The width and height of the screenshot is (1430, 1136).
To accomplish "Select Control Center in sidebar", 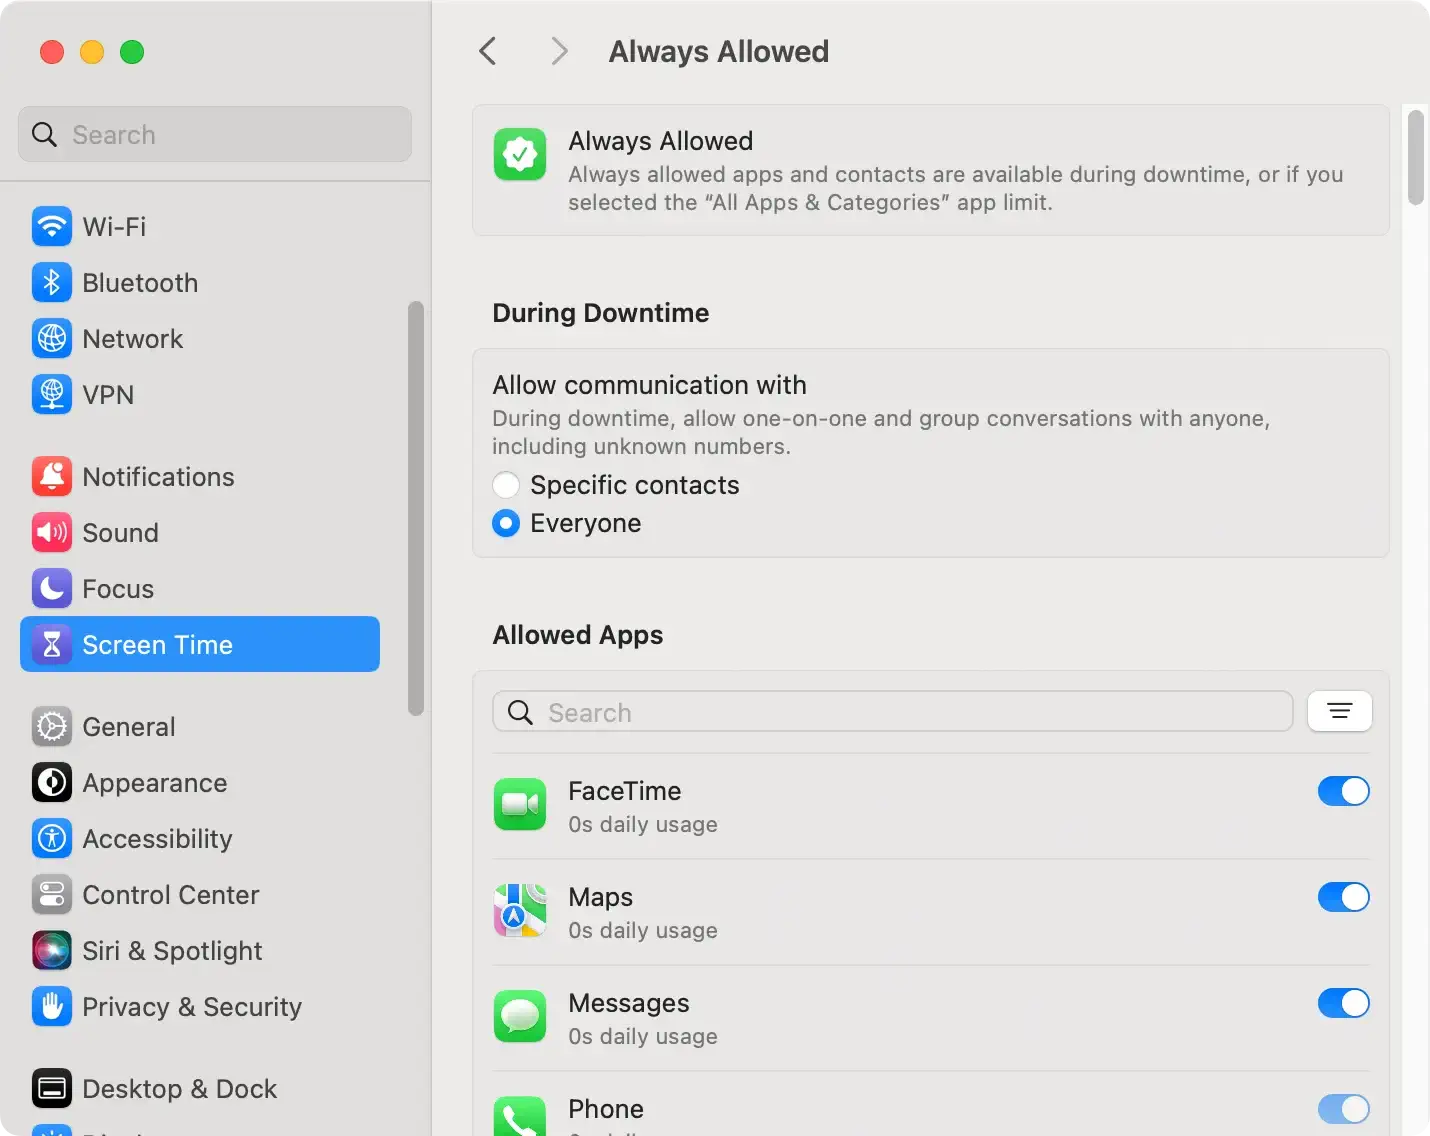I will pyautogui.click(x=170, y=895).
